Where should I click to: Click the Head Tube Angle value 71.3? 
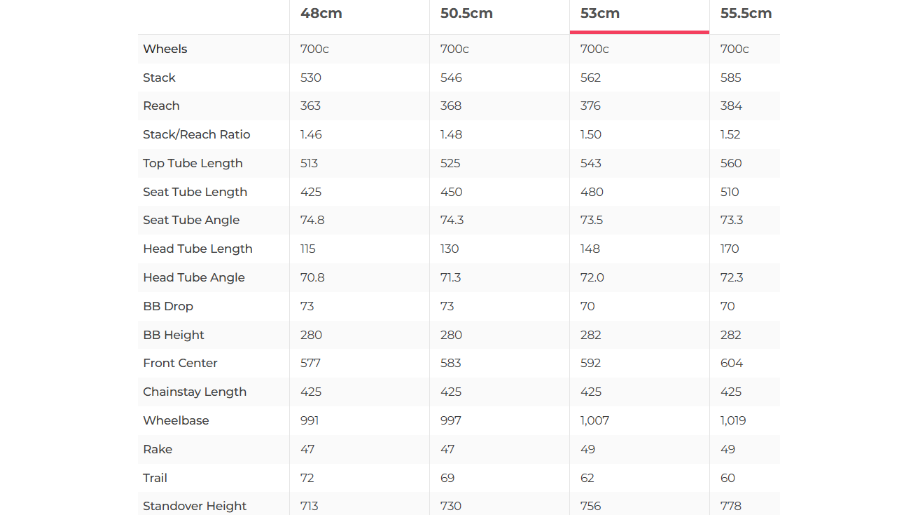[451, 278]
